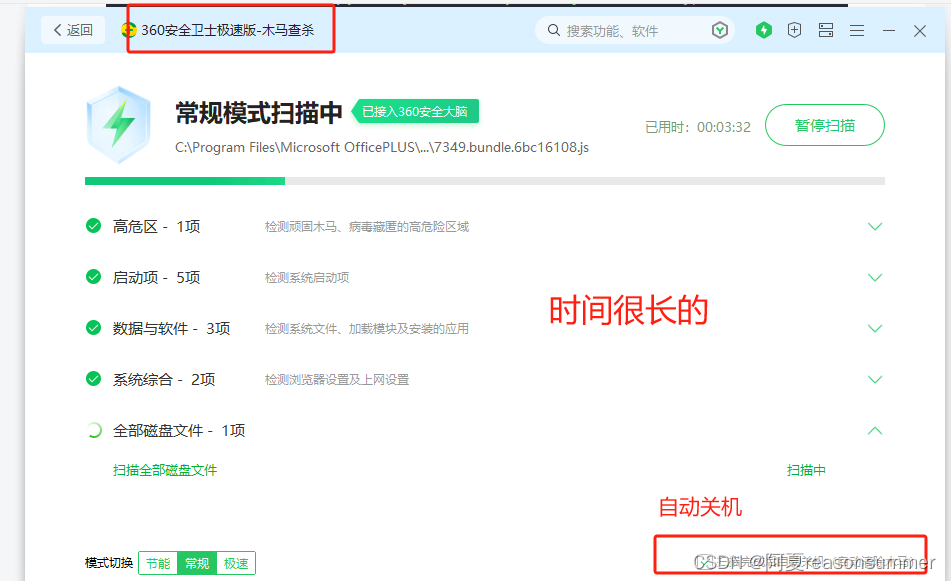Expand the 系统综合 row chevron

pyautogui.click(x=875, y=380)
